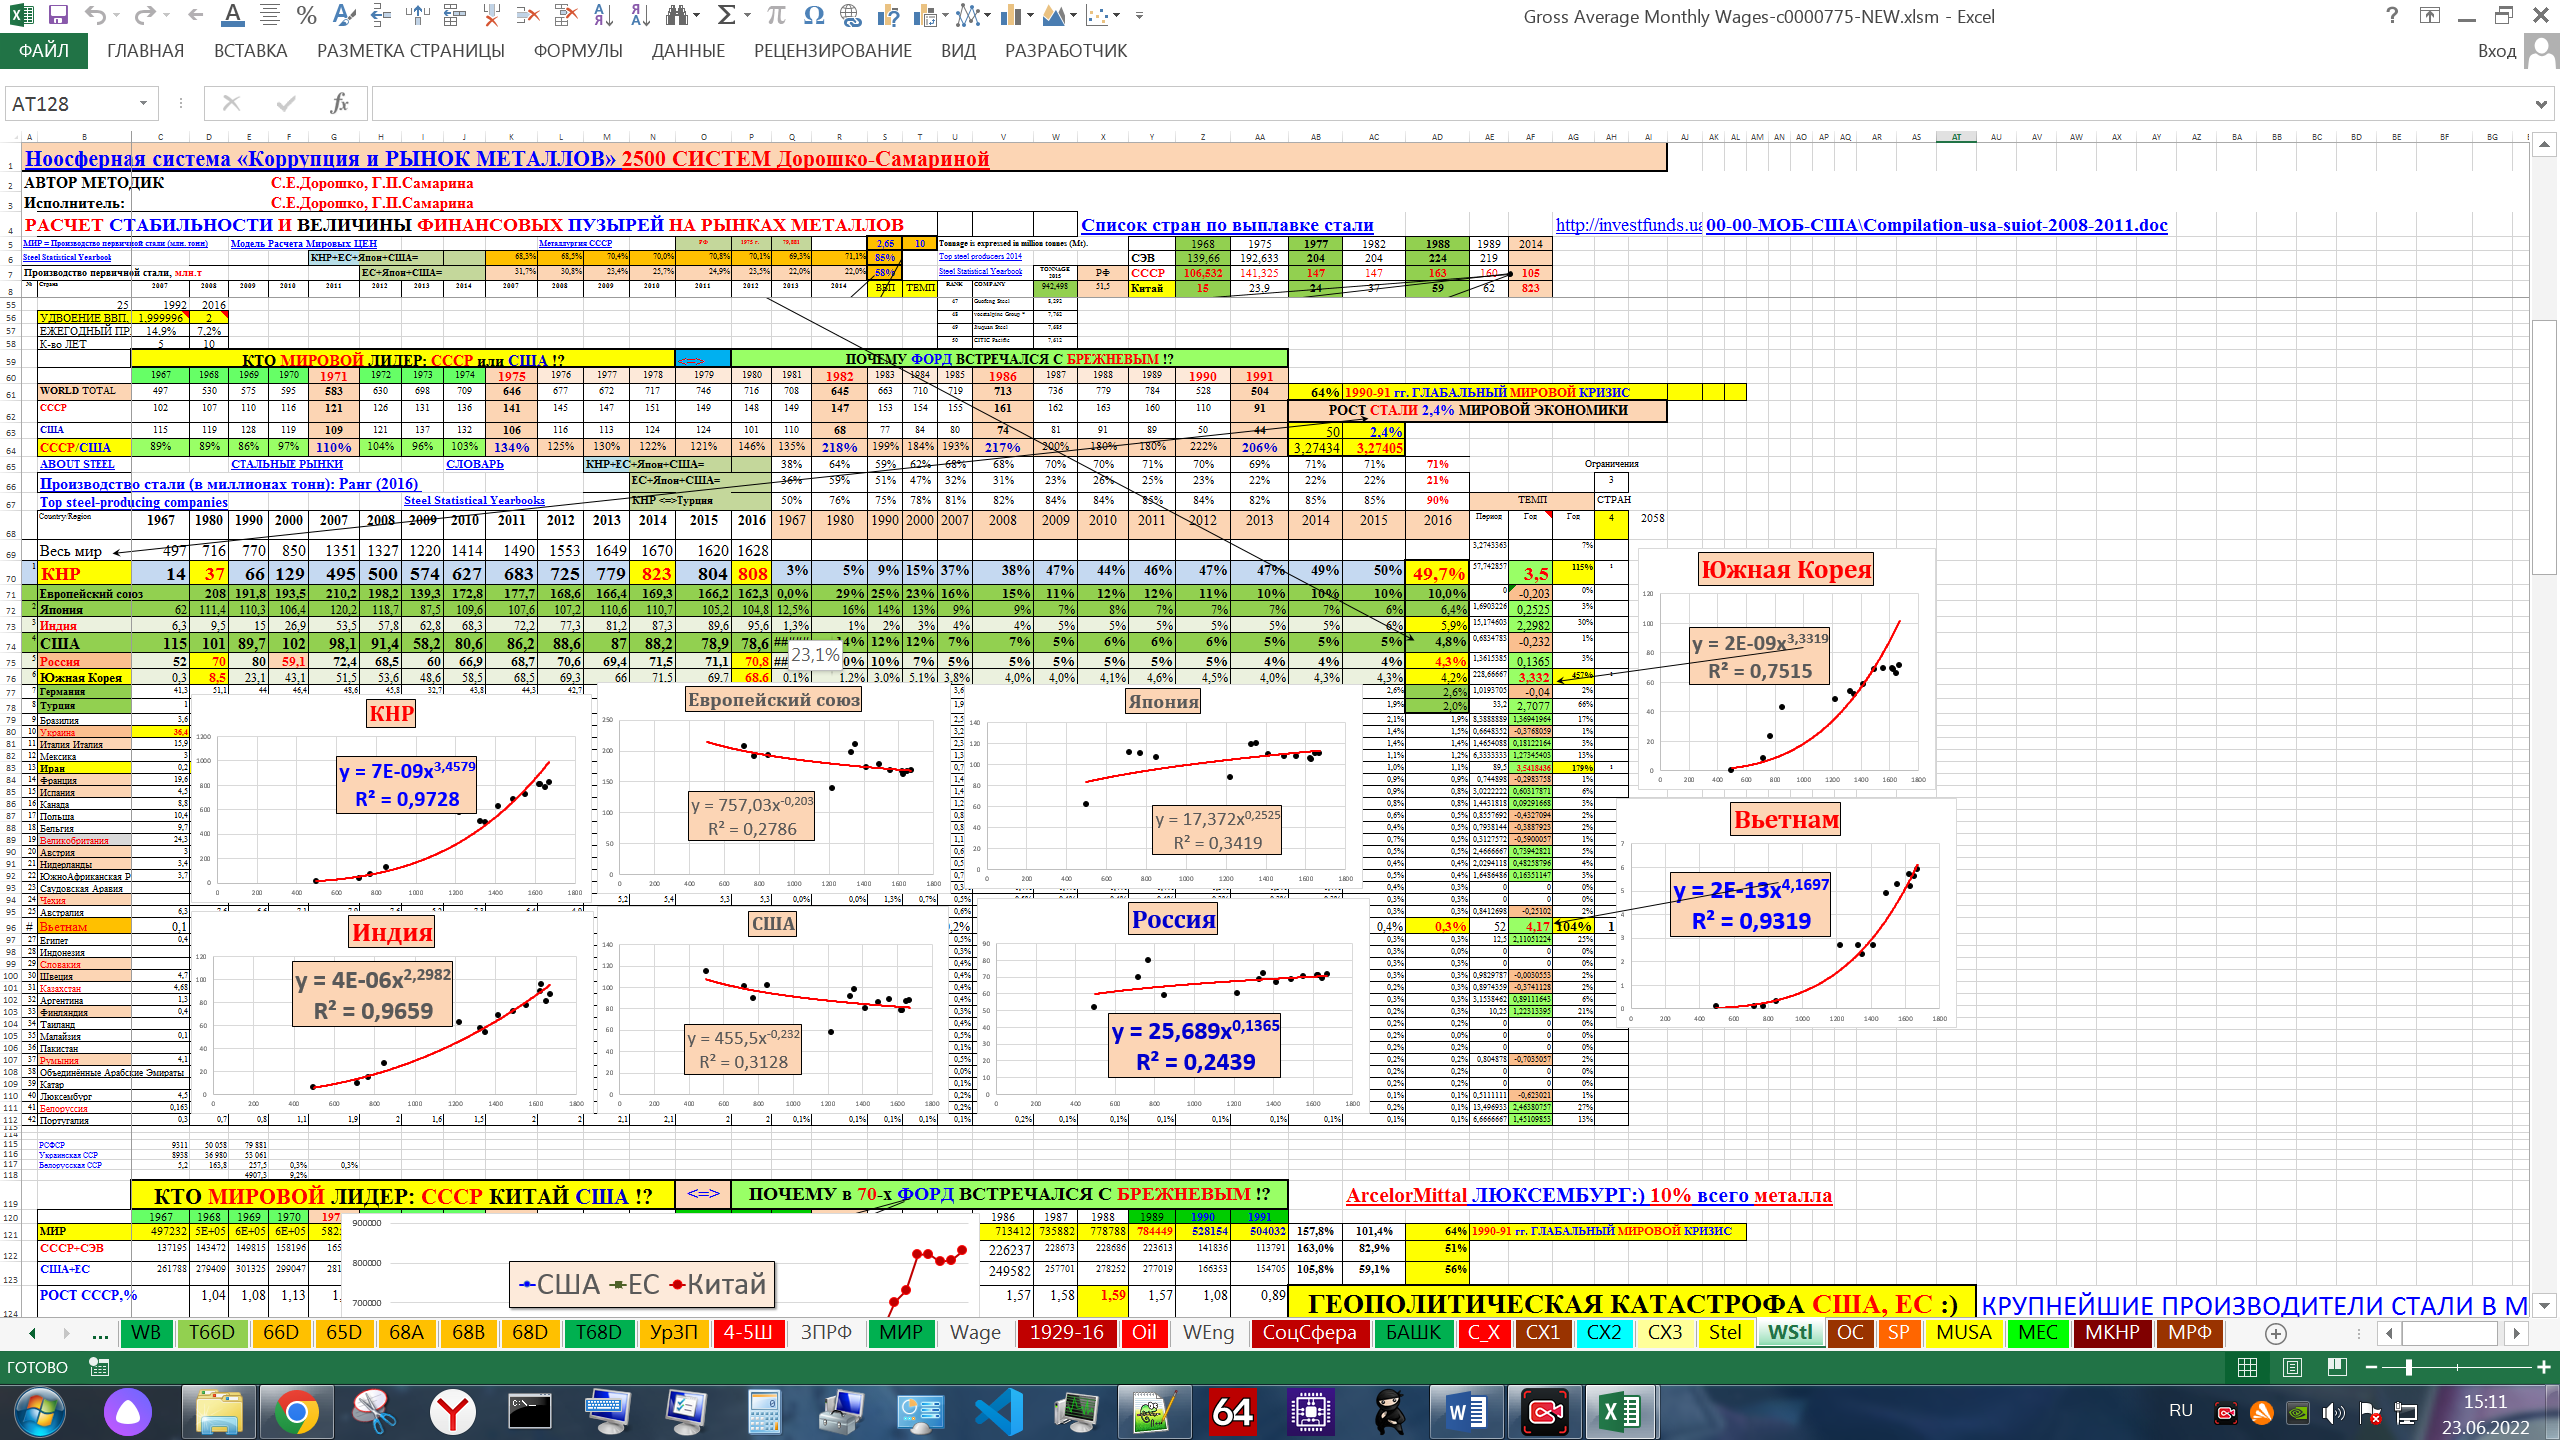Insert symbol using the Omega icon

pyautogui.click(x=814, y=15)
